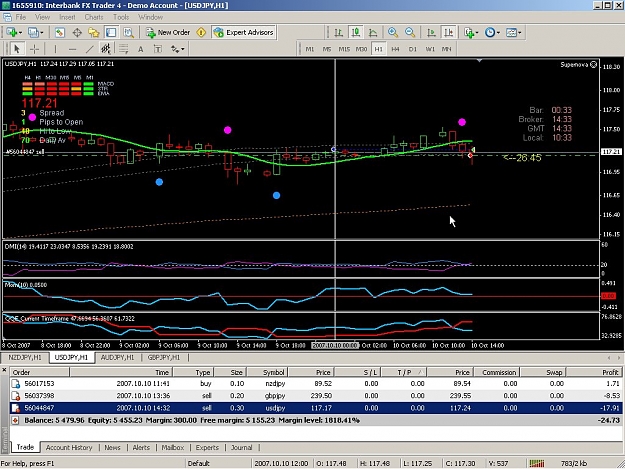Screen dimensions: 625x469
Task: Select the Text Label tool
Action: pos(158,49)
